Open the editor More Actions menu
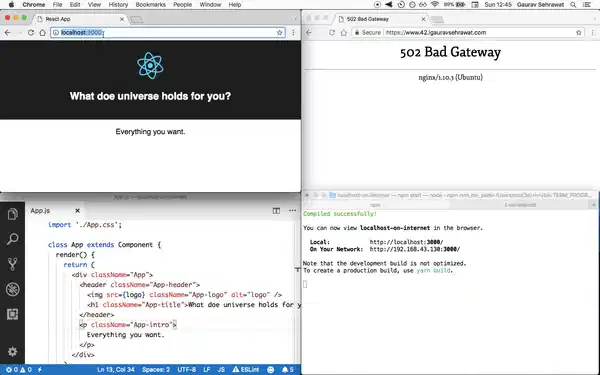600x375 pixels. click(293, 211)
